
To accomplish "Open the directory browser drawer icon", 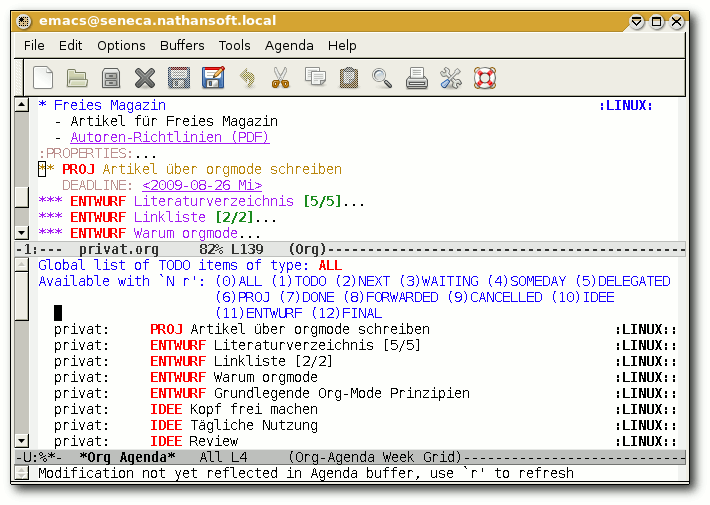I will [111, 77].
